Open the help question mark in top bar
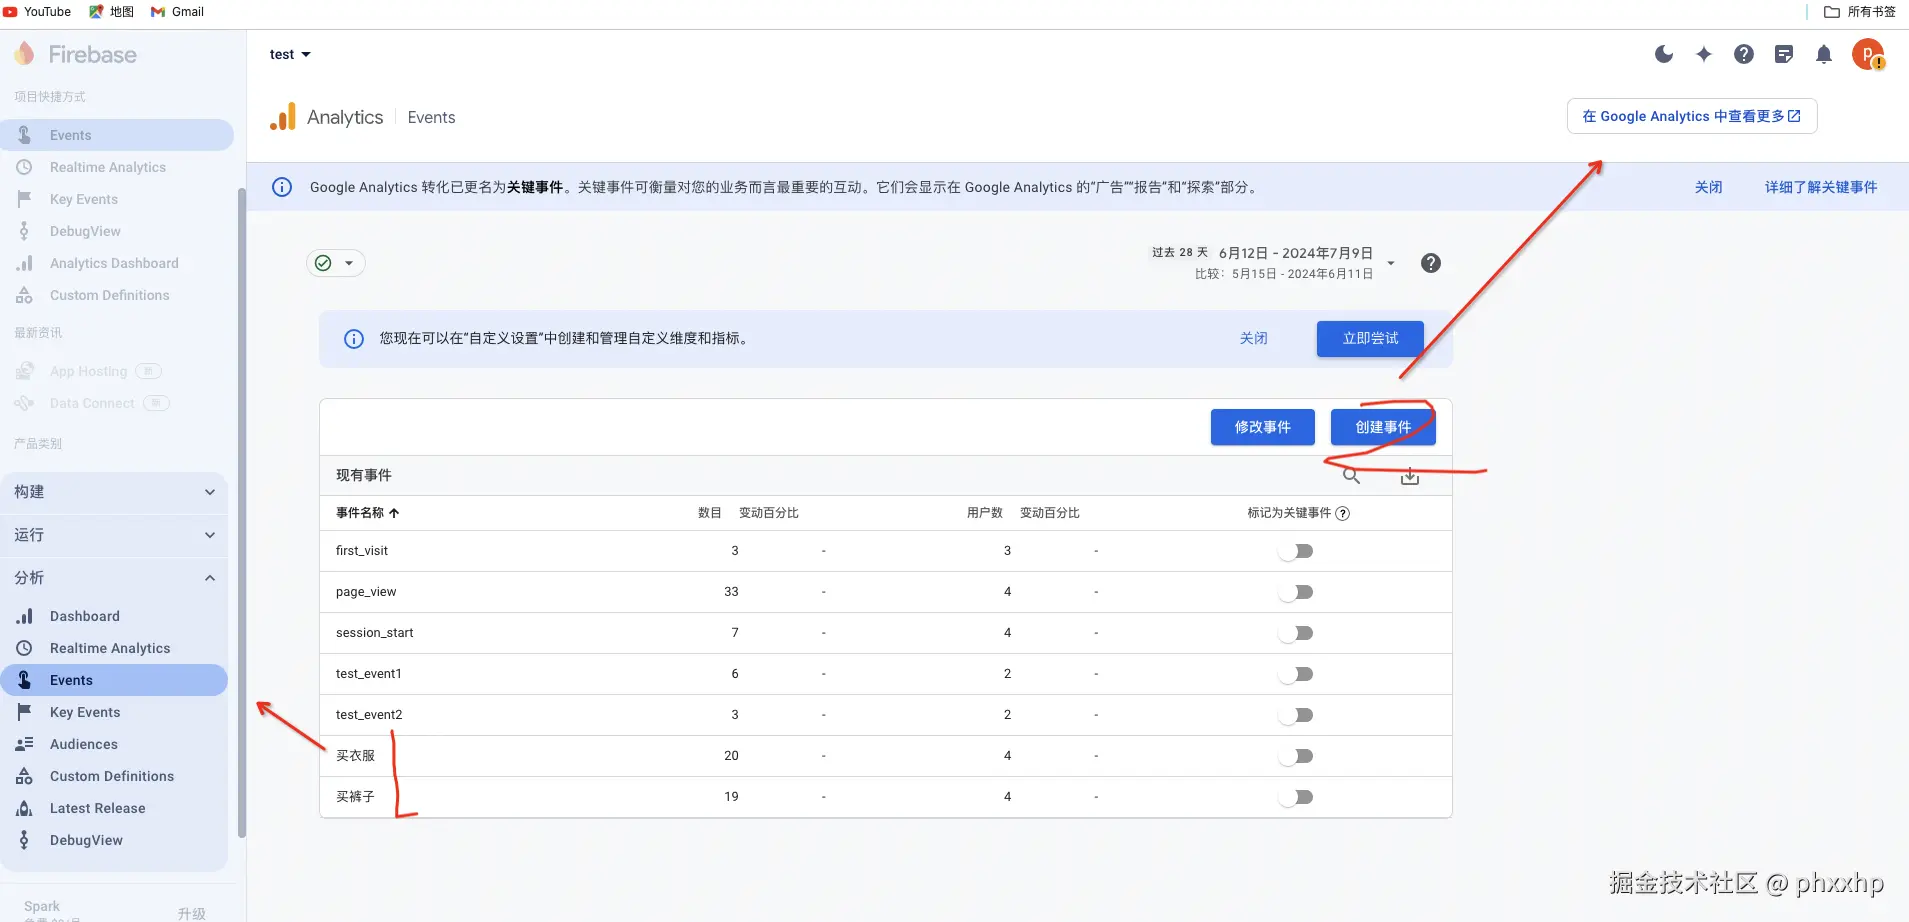 1744,54
